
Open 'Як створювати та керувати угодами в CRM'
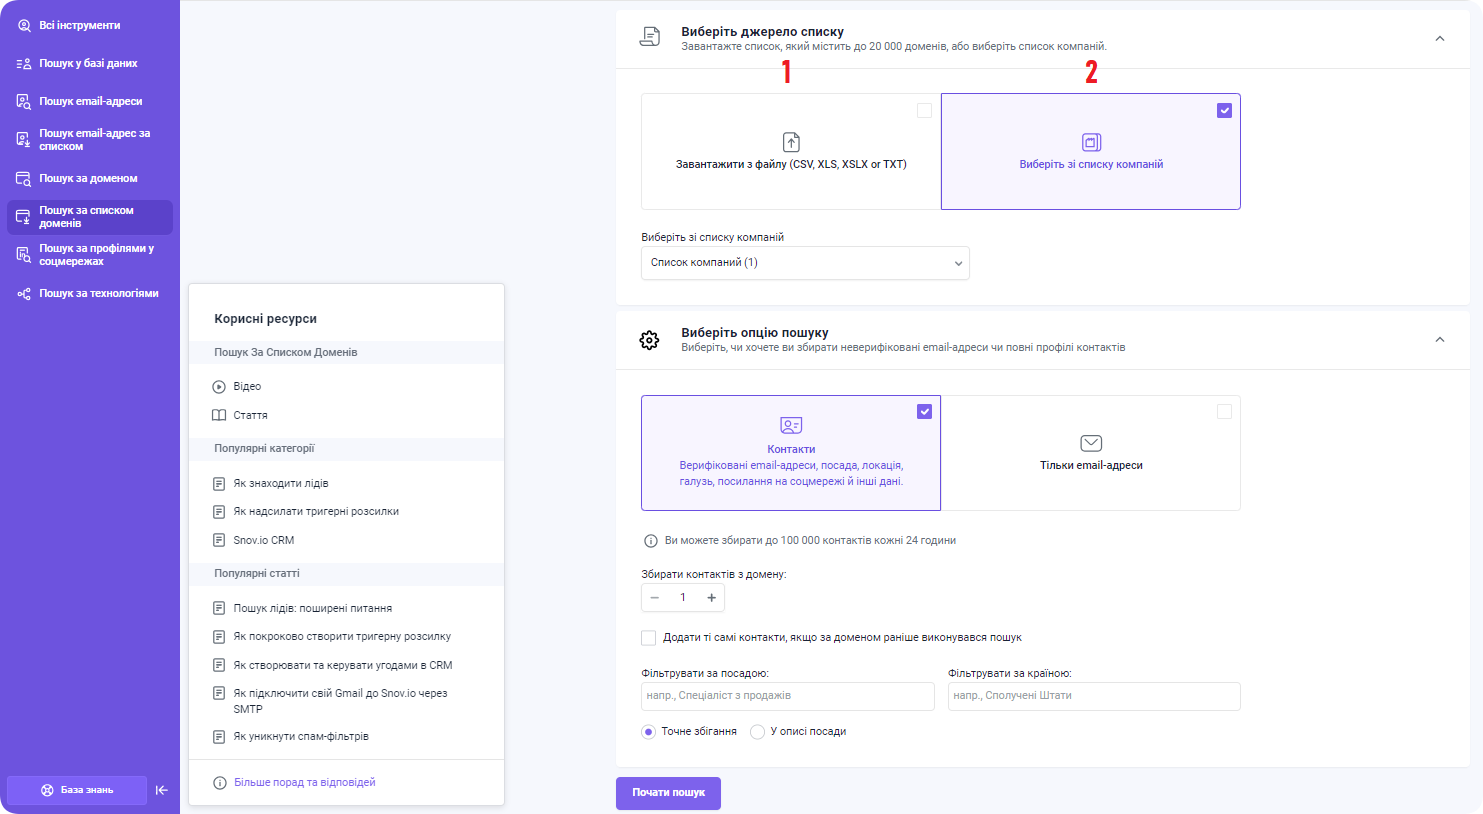tap(343, 665)
